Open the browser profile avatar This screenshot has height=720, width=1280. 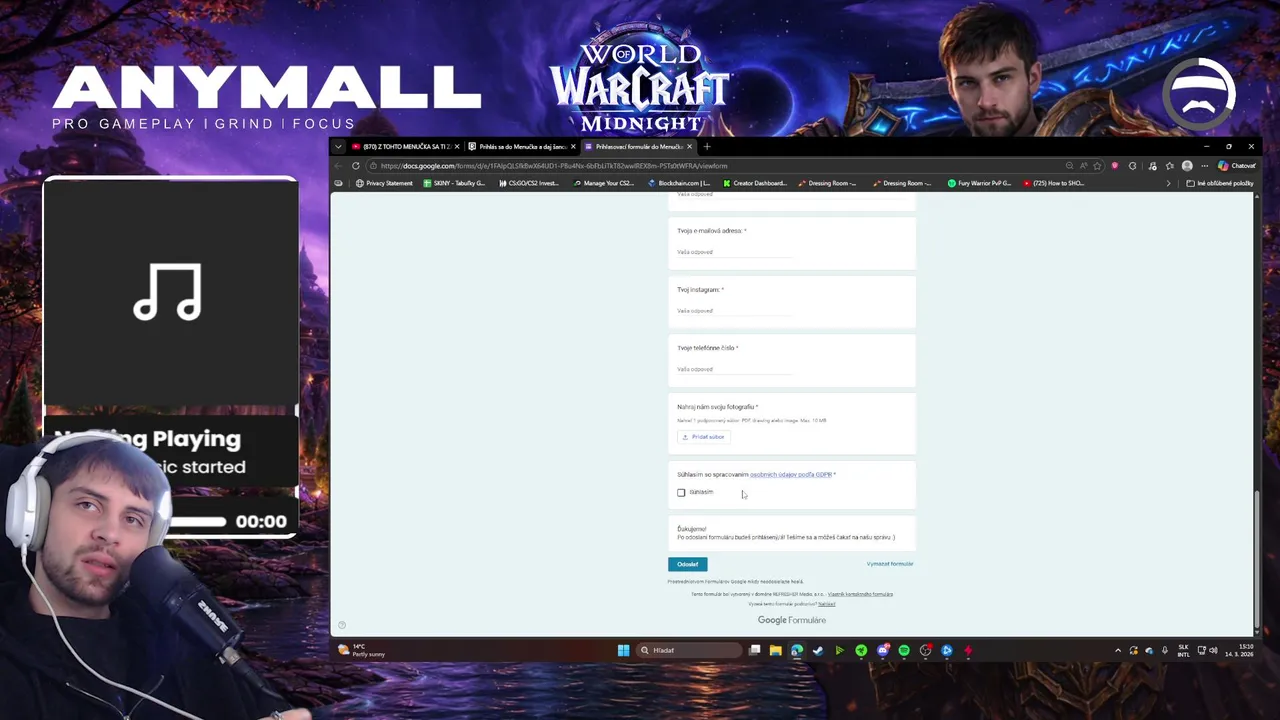1187,166
